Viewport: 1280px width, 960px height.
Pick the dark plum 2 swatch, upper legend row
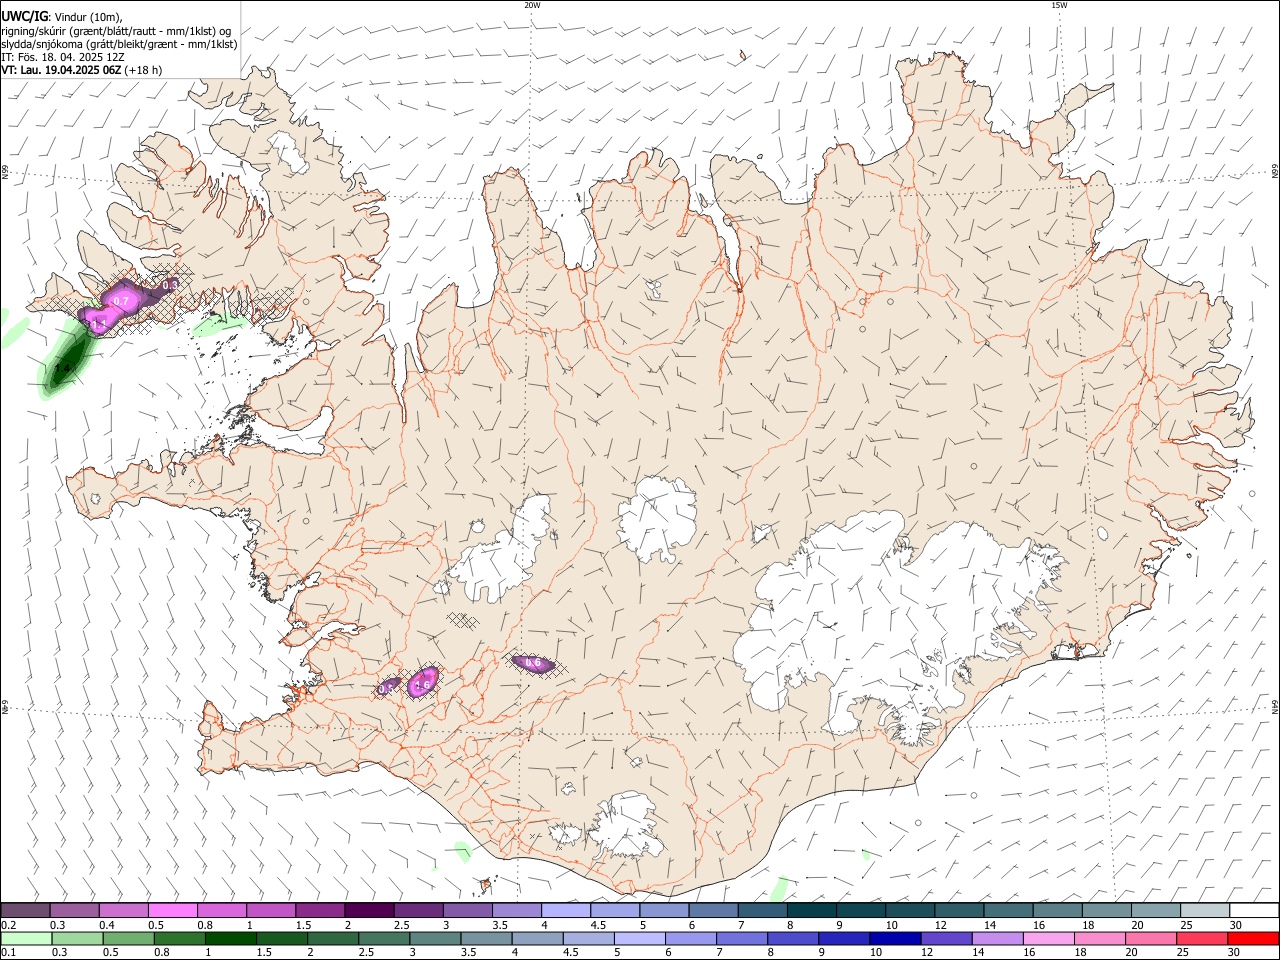369,911
